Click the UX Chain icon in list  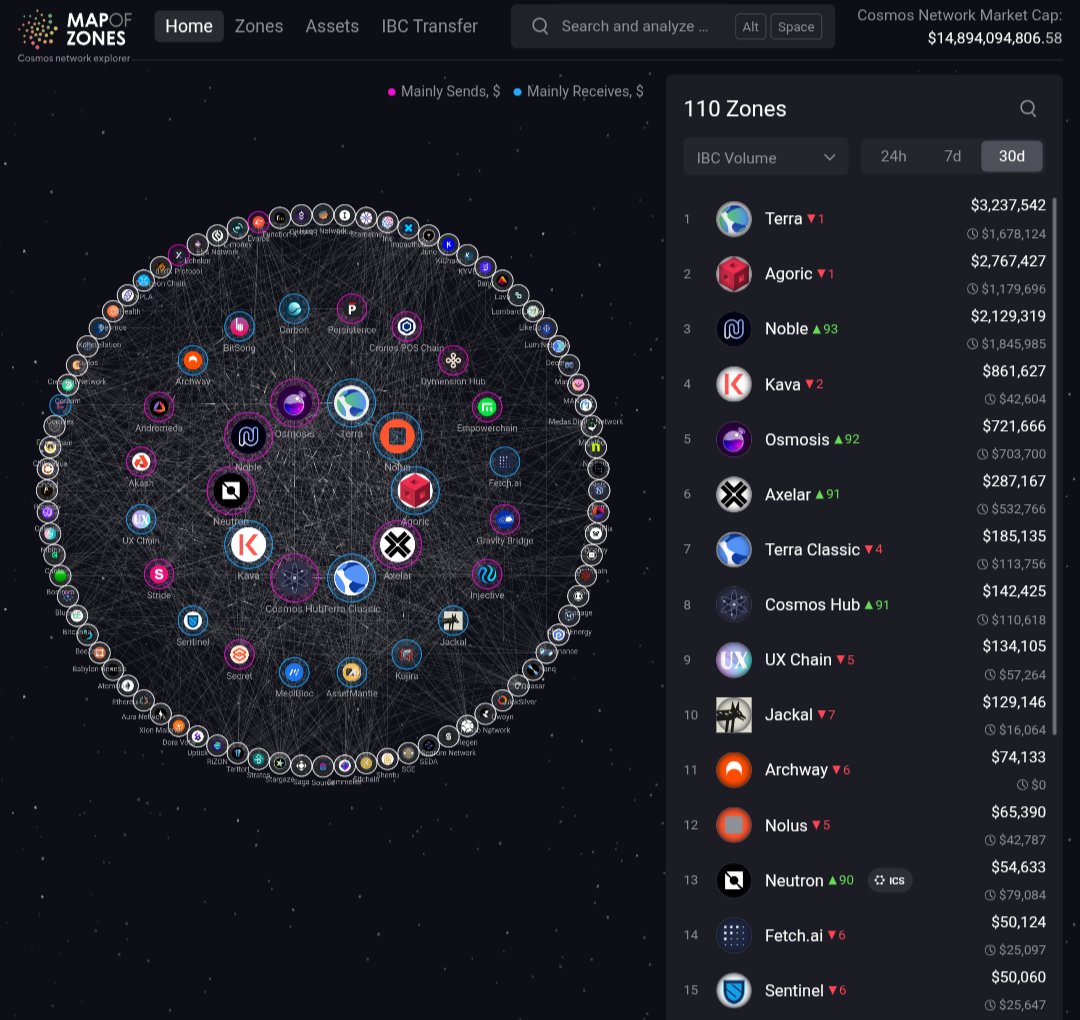point(734,660)
